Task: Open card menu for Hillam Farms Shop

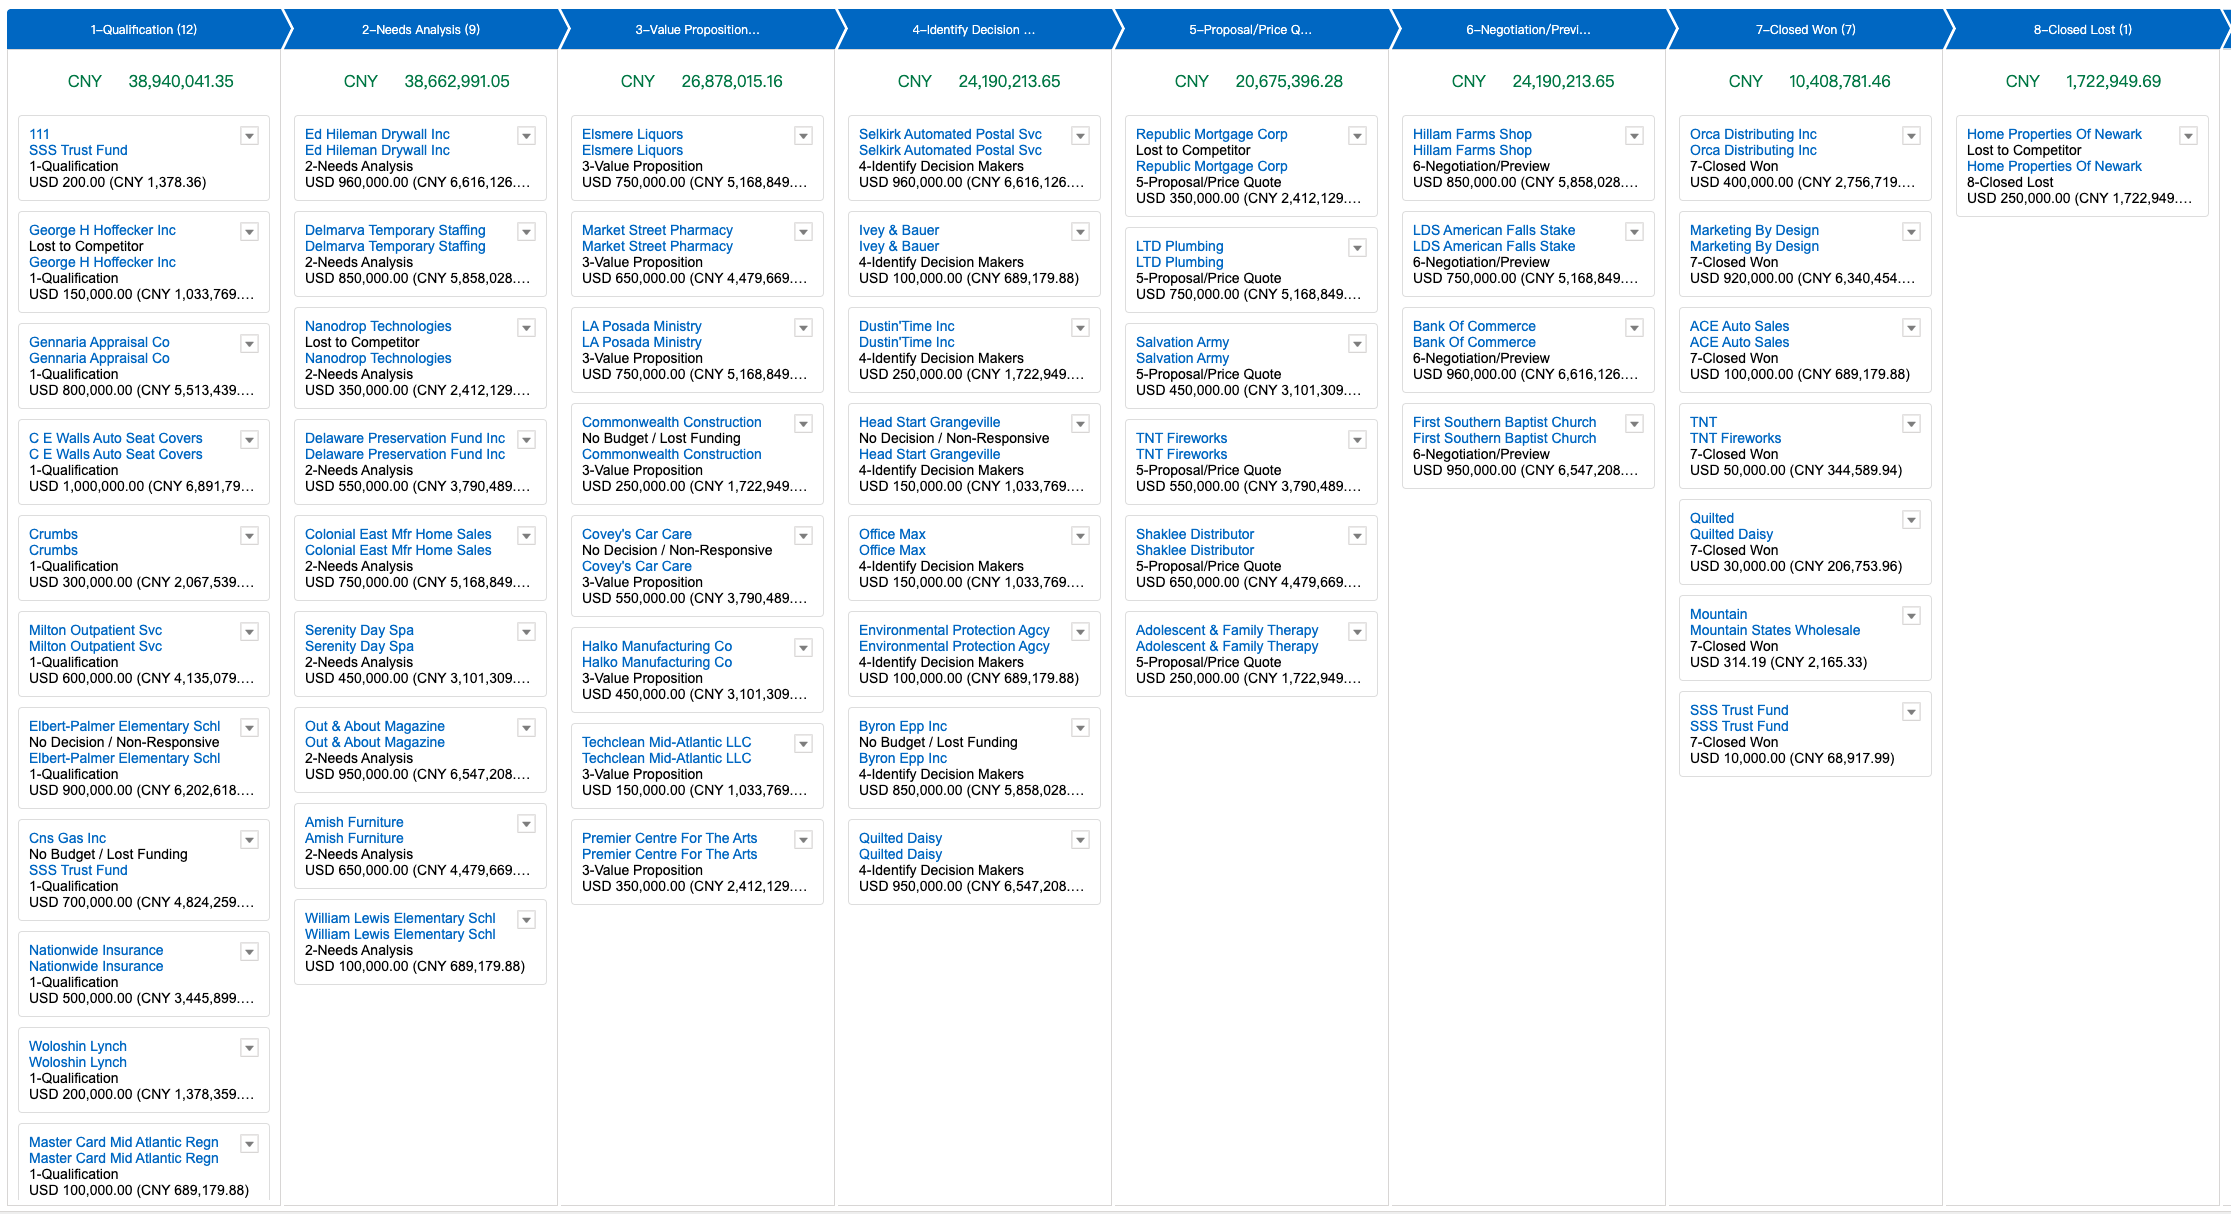Action: pyautogui.click(x=1634, y=136)
